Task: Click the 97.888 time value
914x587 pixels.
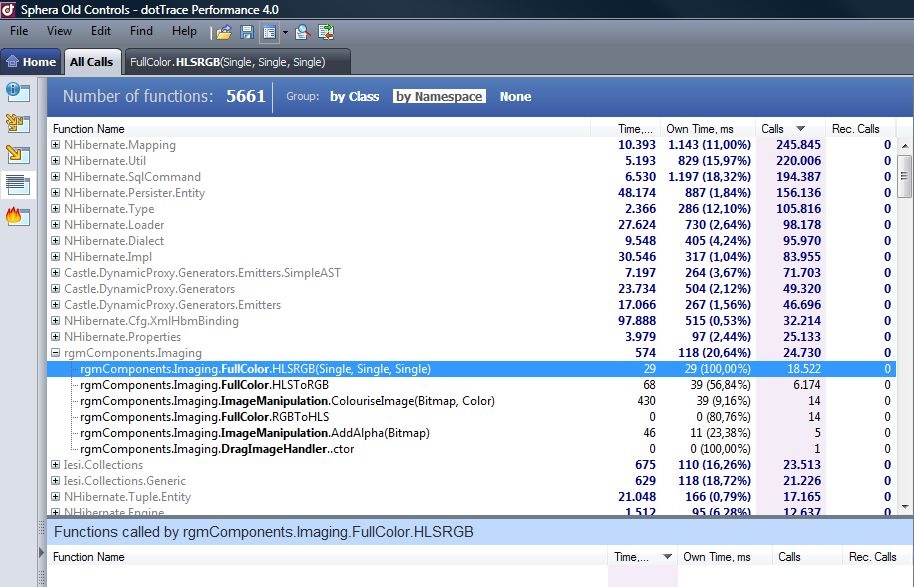Action: pos(637,321)
